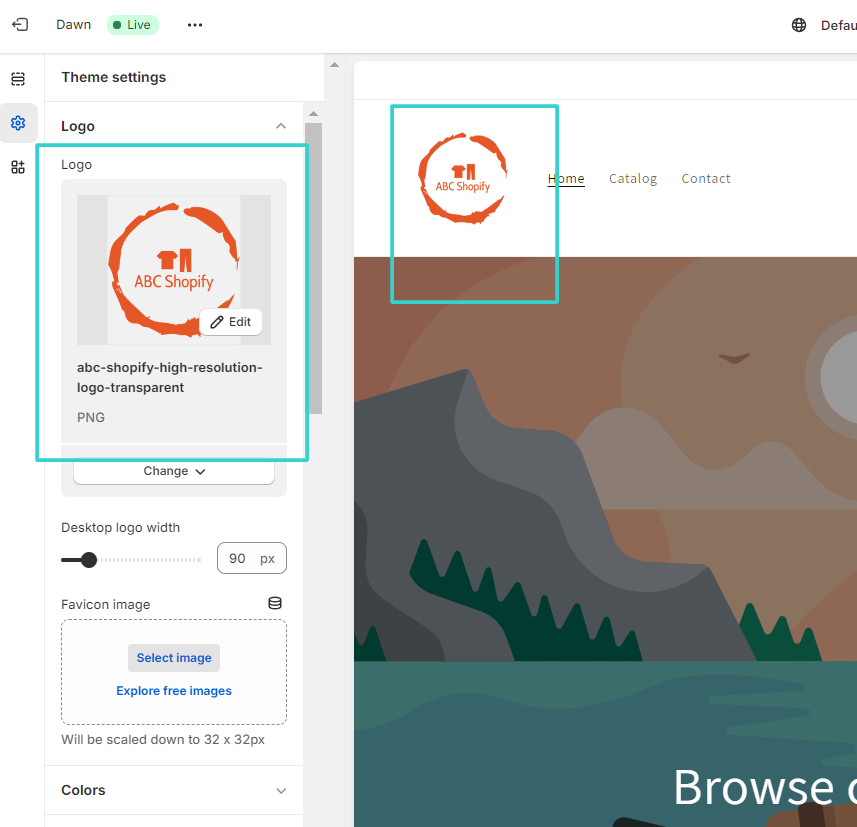
Task: Select the Theme settings gear icon
Action: pos(17,122)
